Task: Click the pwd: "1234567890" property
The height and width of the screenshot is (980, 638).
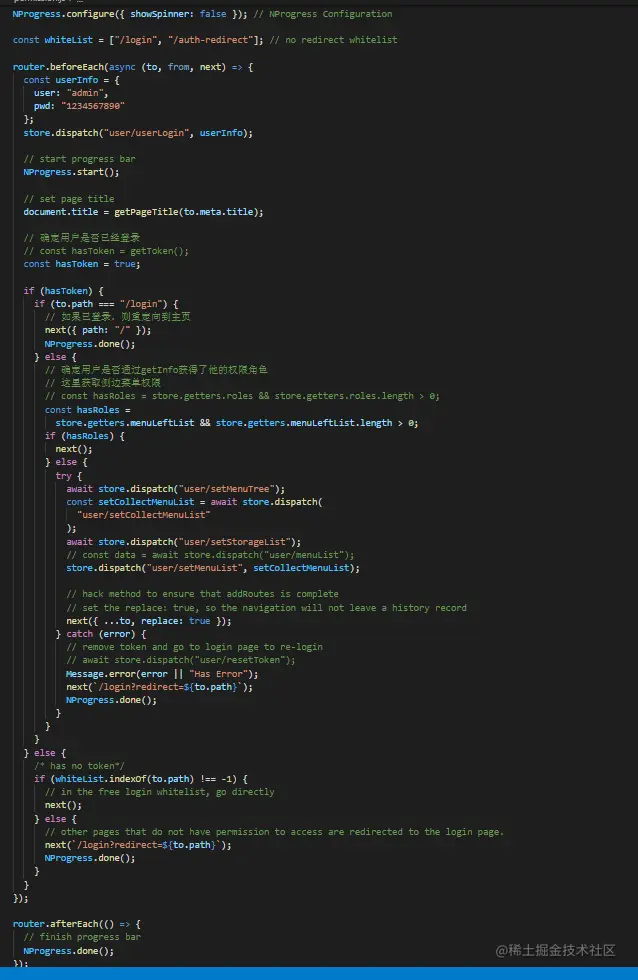Action: [79, 106]
